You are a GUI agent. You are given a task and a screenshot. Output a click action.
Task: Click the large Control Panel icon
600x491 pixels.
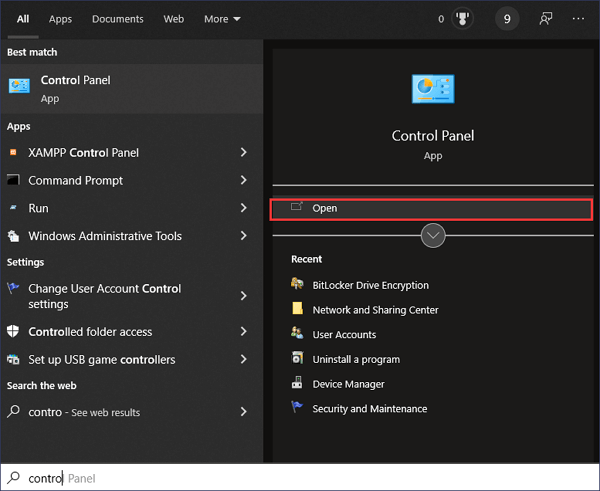[433, 90]
